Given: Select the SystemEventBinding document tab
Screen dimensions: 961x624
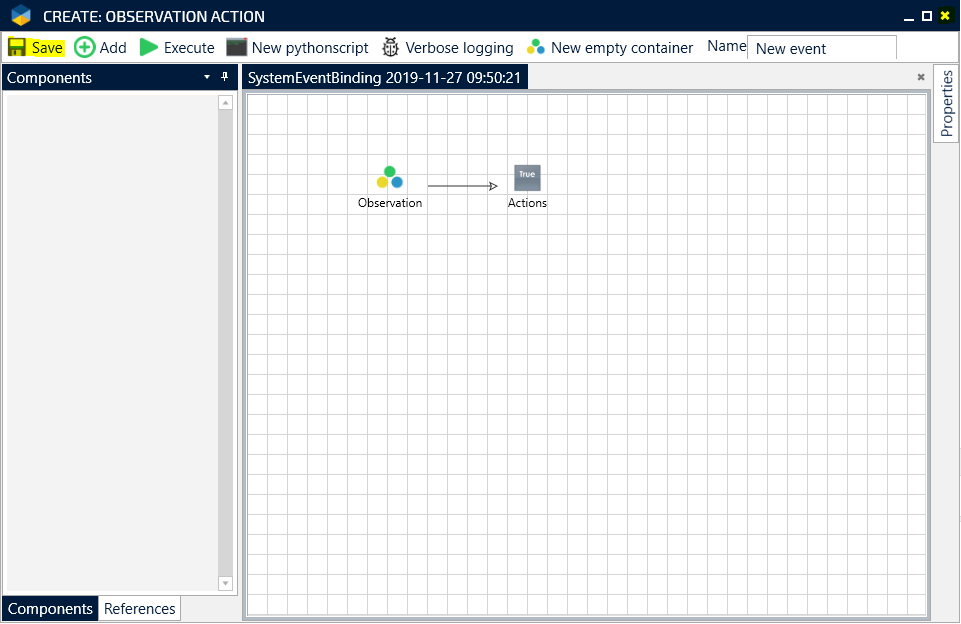Looking at the screenshot, I should [x=384, y=78].
